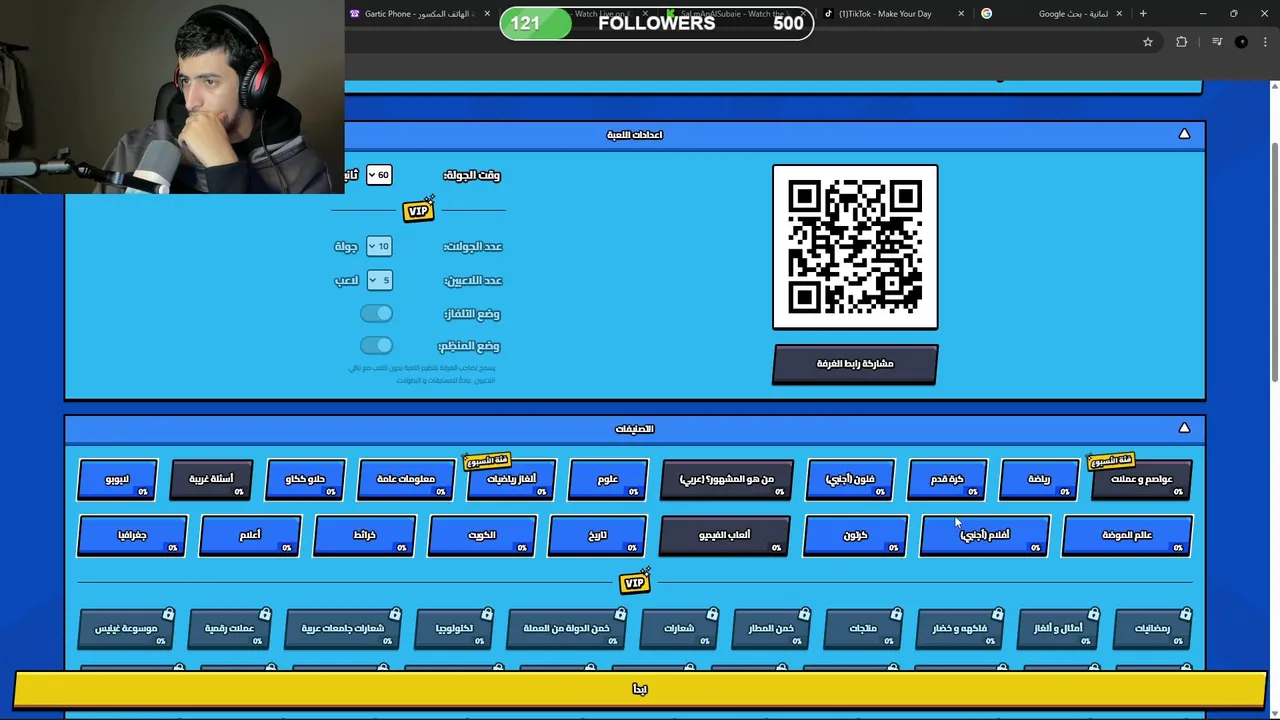Select the أعلام category
The width and height of the screenshot is (1280, 720).
click(250, 535)
